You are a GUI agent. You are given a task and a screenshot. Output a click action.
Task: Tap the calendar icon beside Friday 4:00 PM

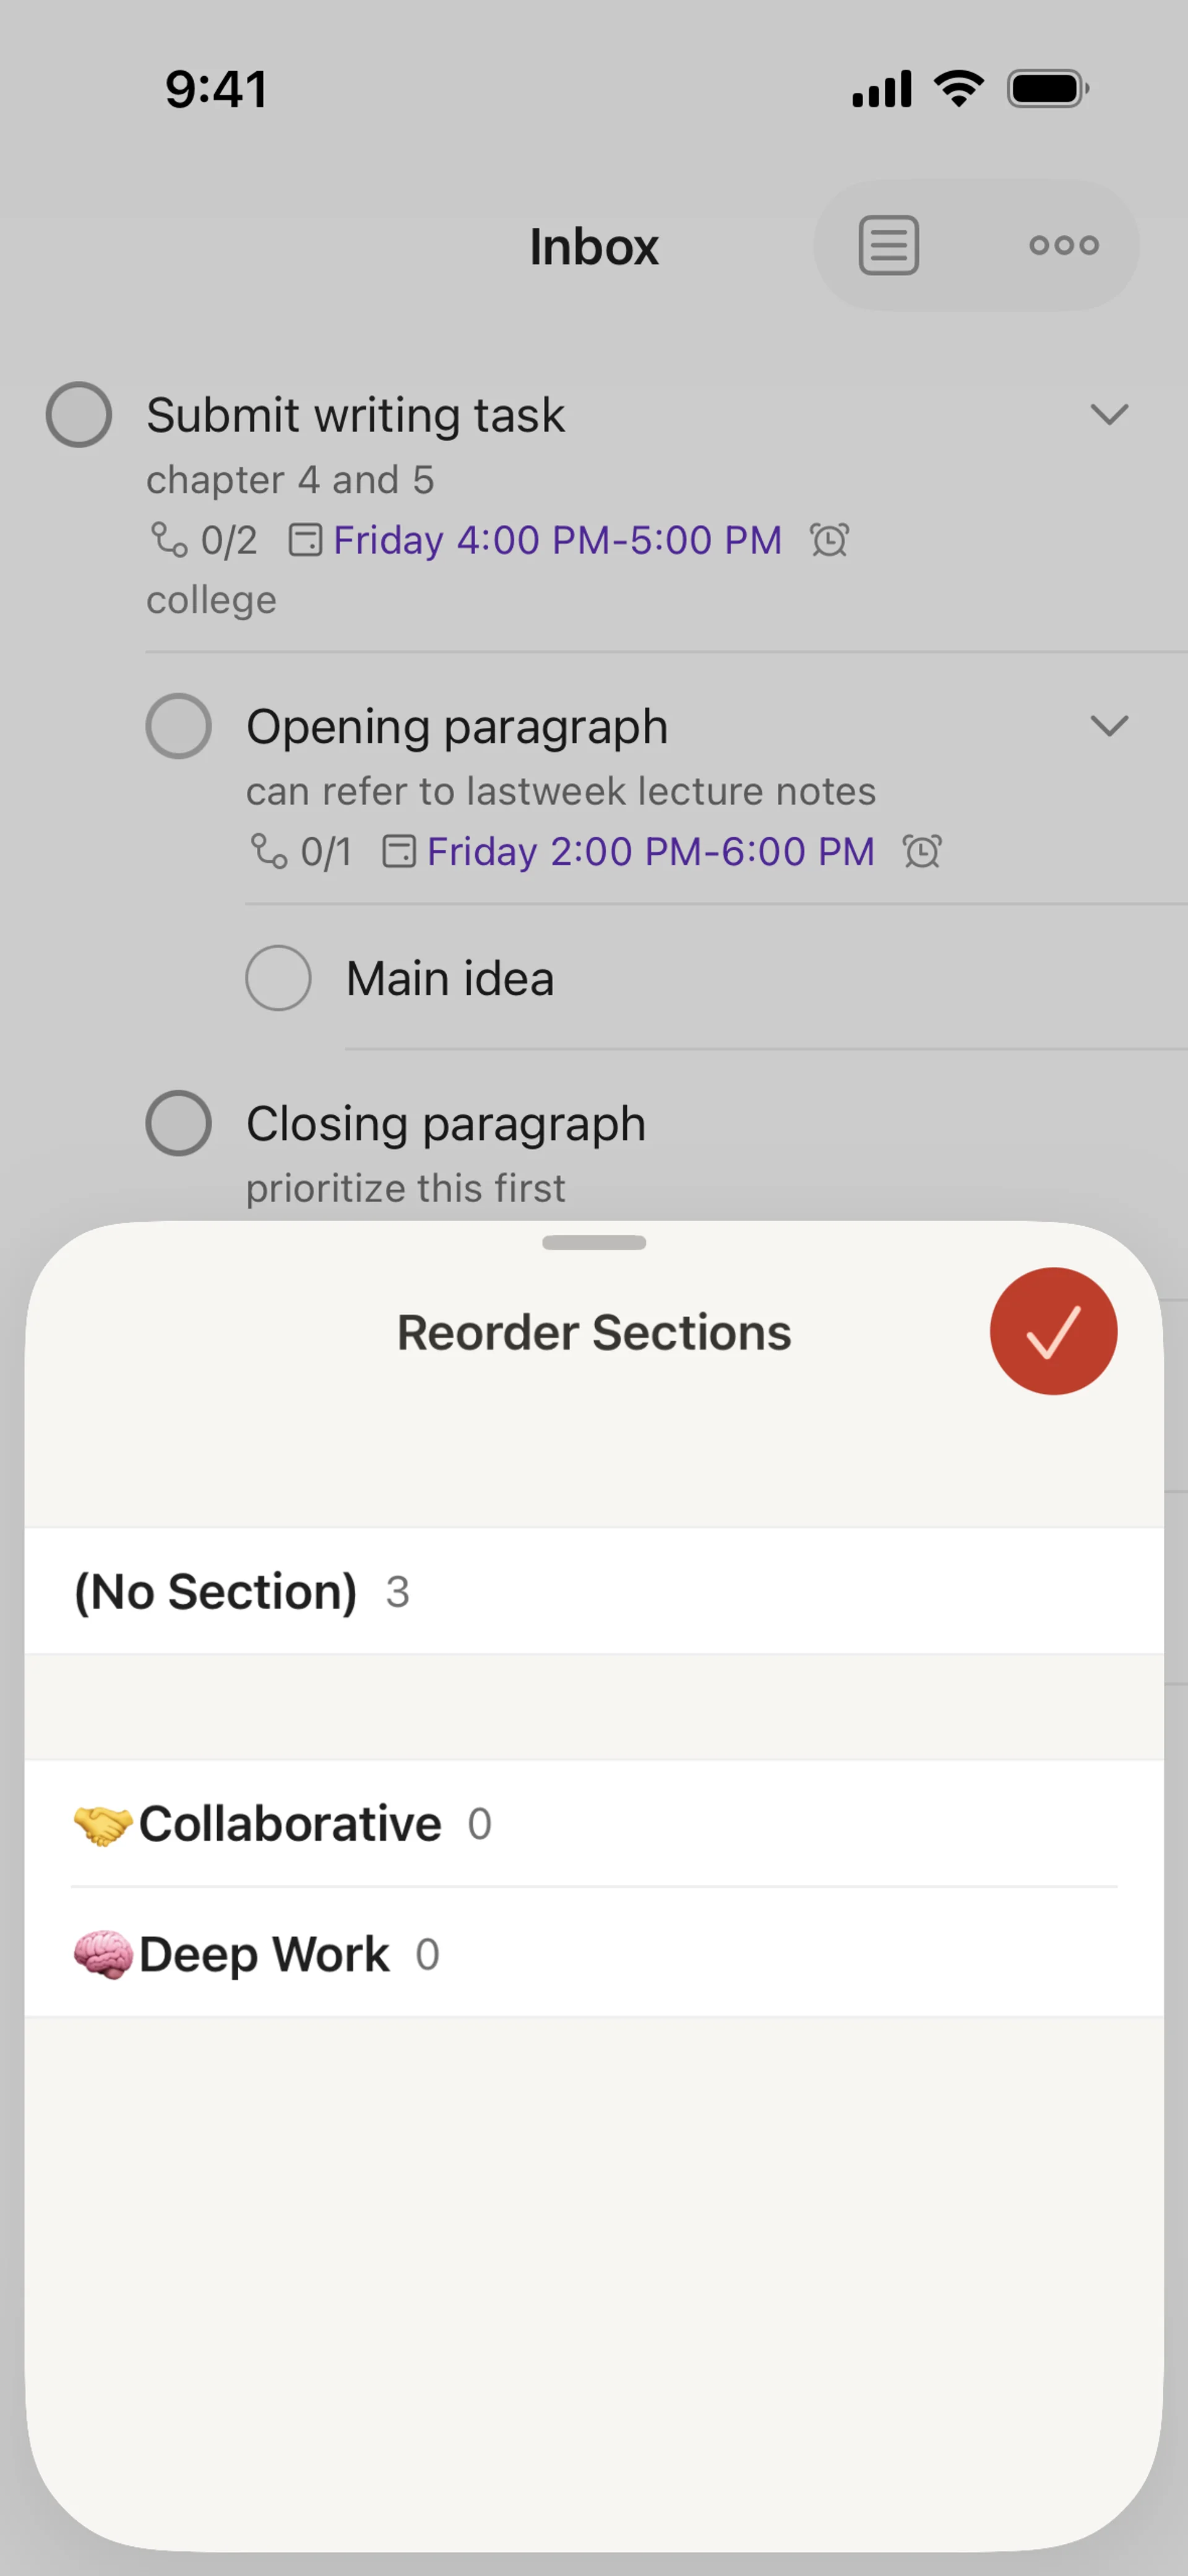pyautogui.click(x=305, y=540)
